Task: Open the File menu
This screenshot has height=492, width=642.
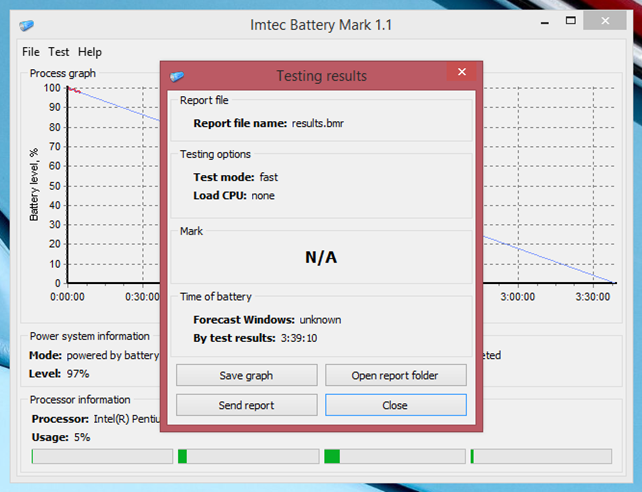Action: click(x=31, y=52)
